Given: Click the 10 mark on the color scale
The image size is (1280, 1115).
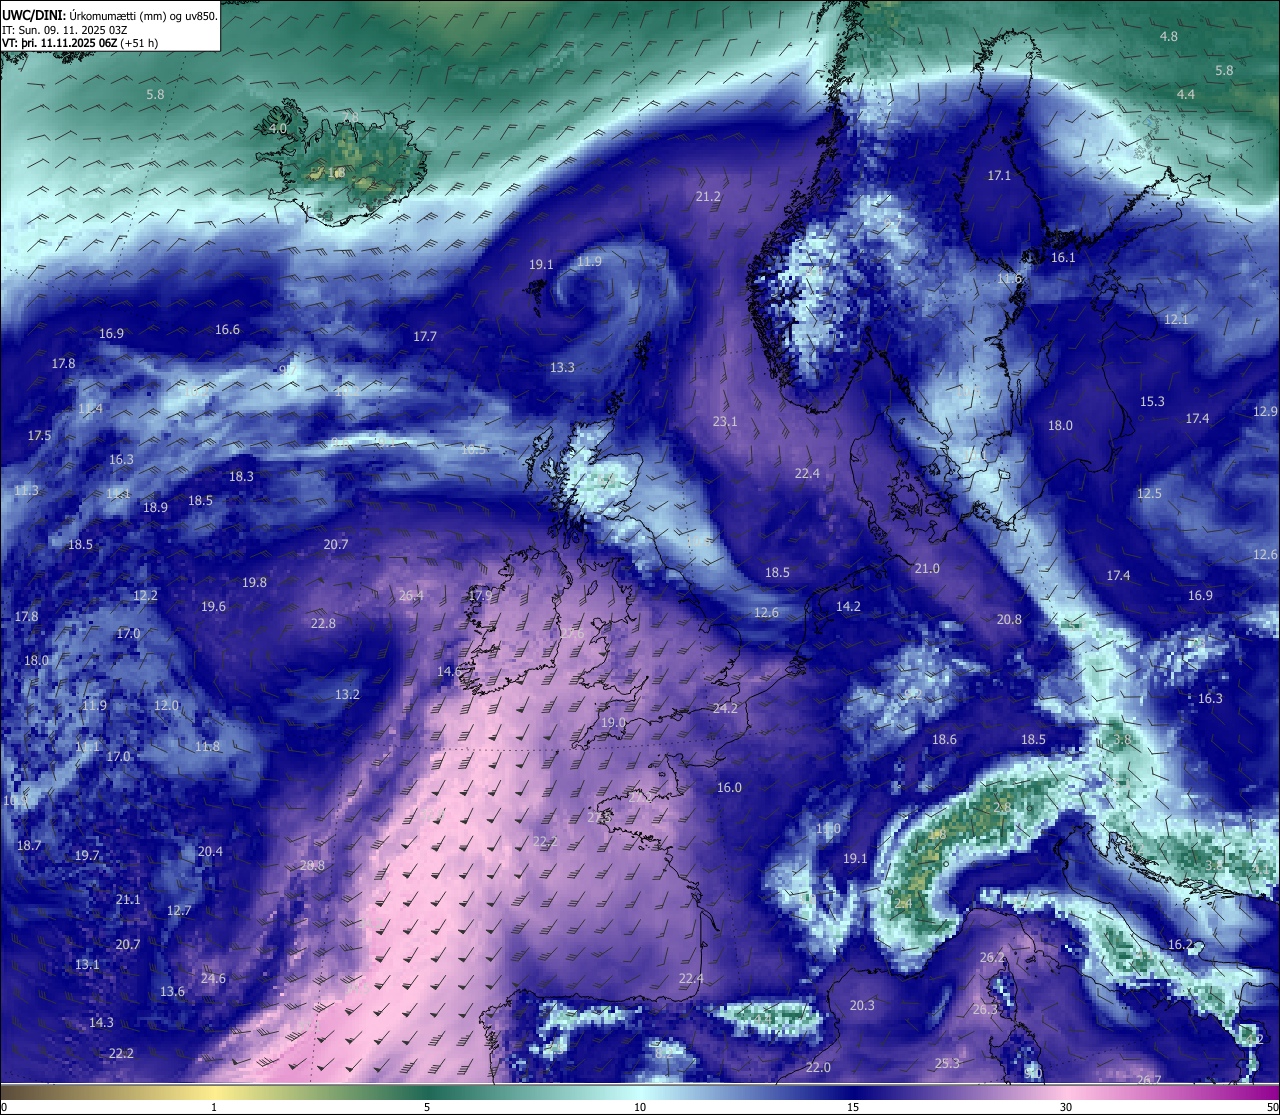Looking at the screenshot, I should click(640, 1107).
